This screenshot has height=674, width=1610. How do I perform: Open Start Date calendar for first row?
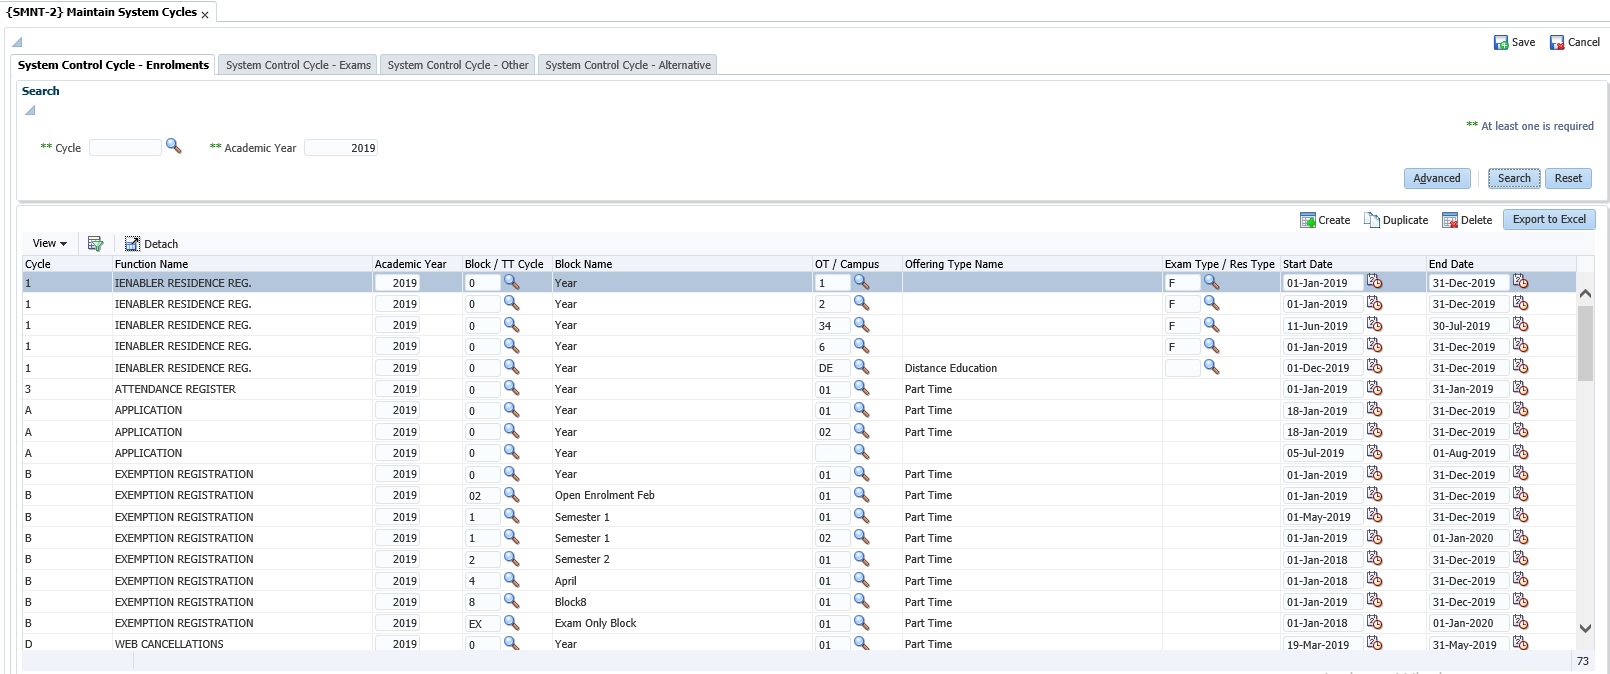(1374, 282)
